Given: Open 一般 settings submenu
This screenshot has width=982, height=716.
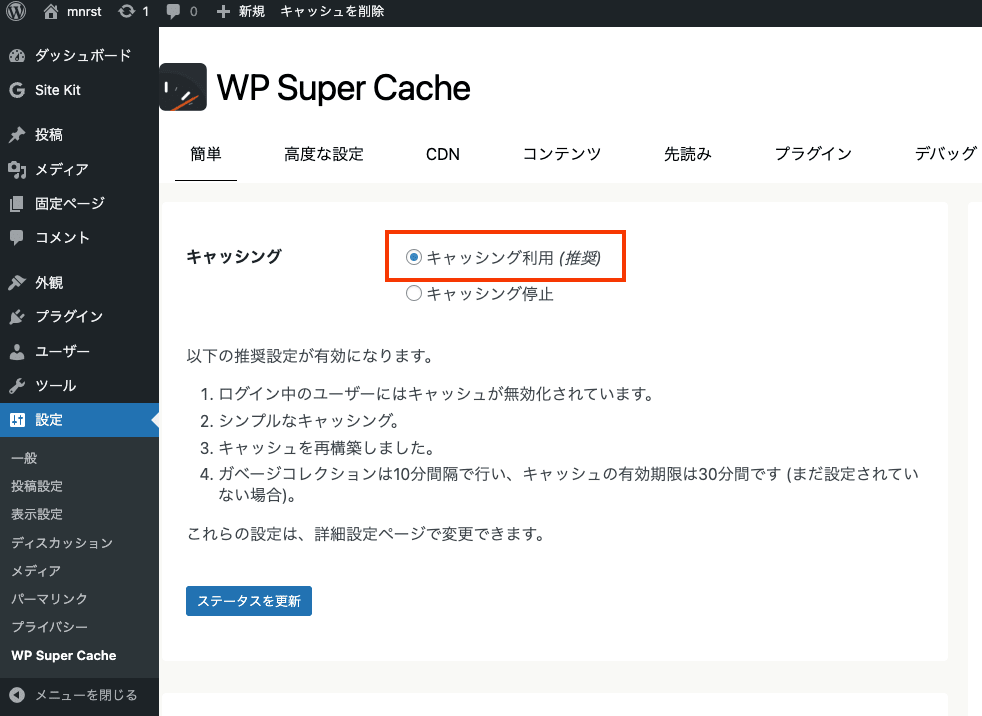Looking at the screenshot, I should tap(24, 458).
